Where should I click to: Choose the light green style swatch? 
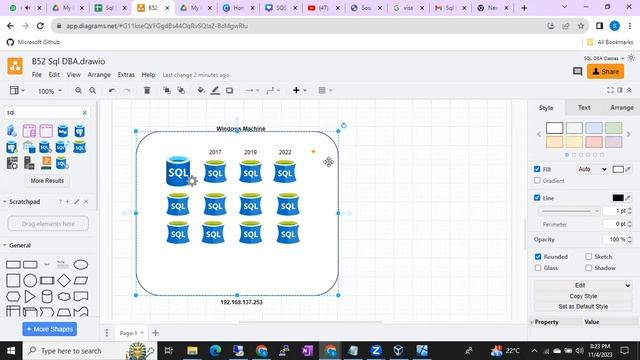pyautogui.click(x=613, y=128)
